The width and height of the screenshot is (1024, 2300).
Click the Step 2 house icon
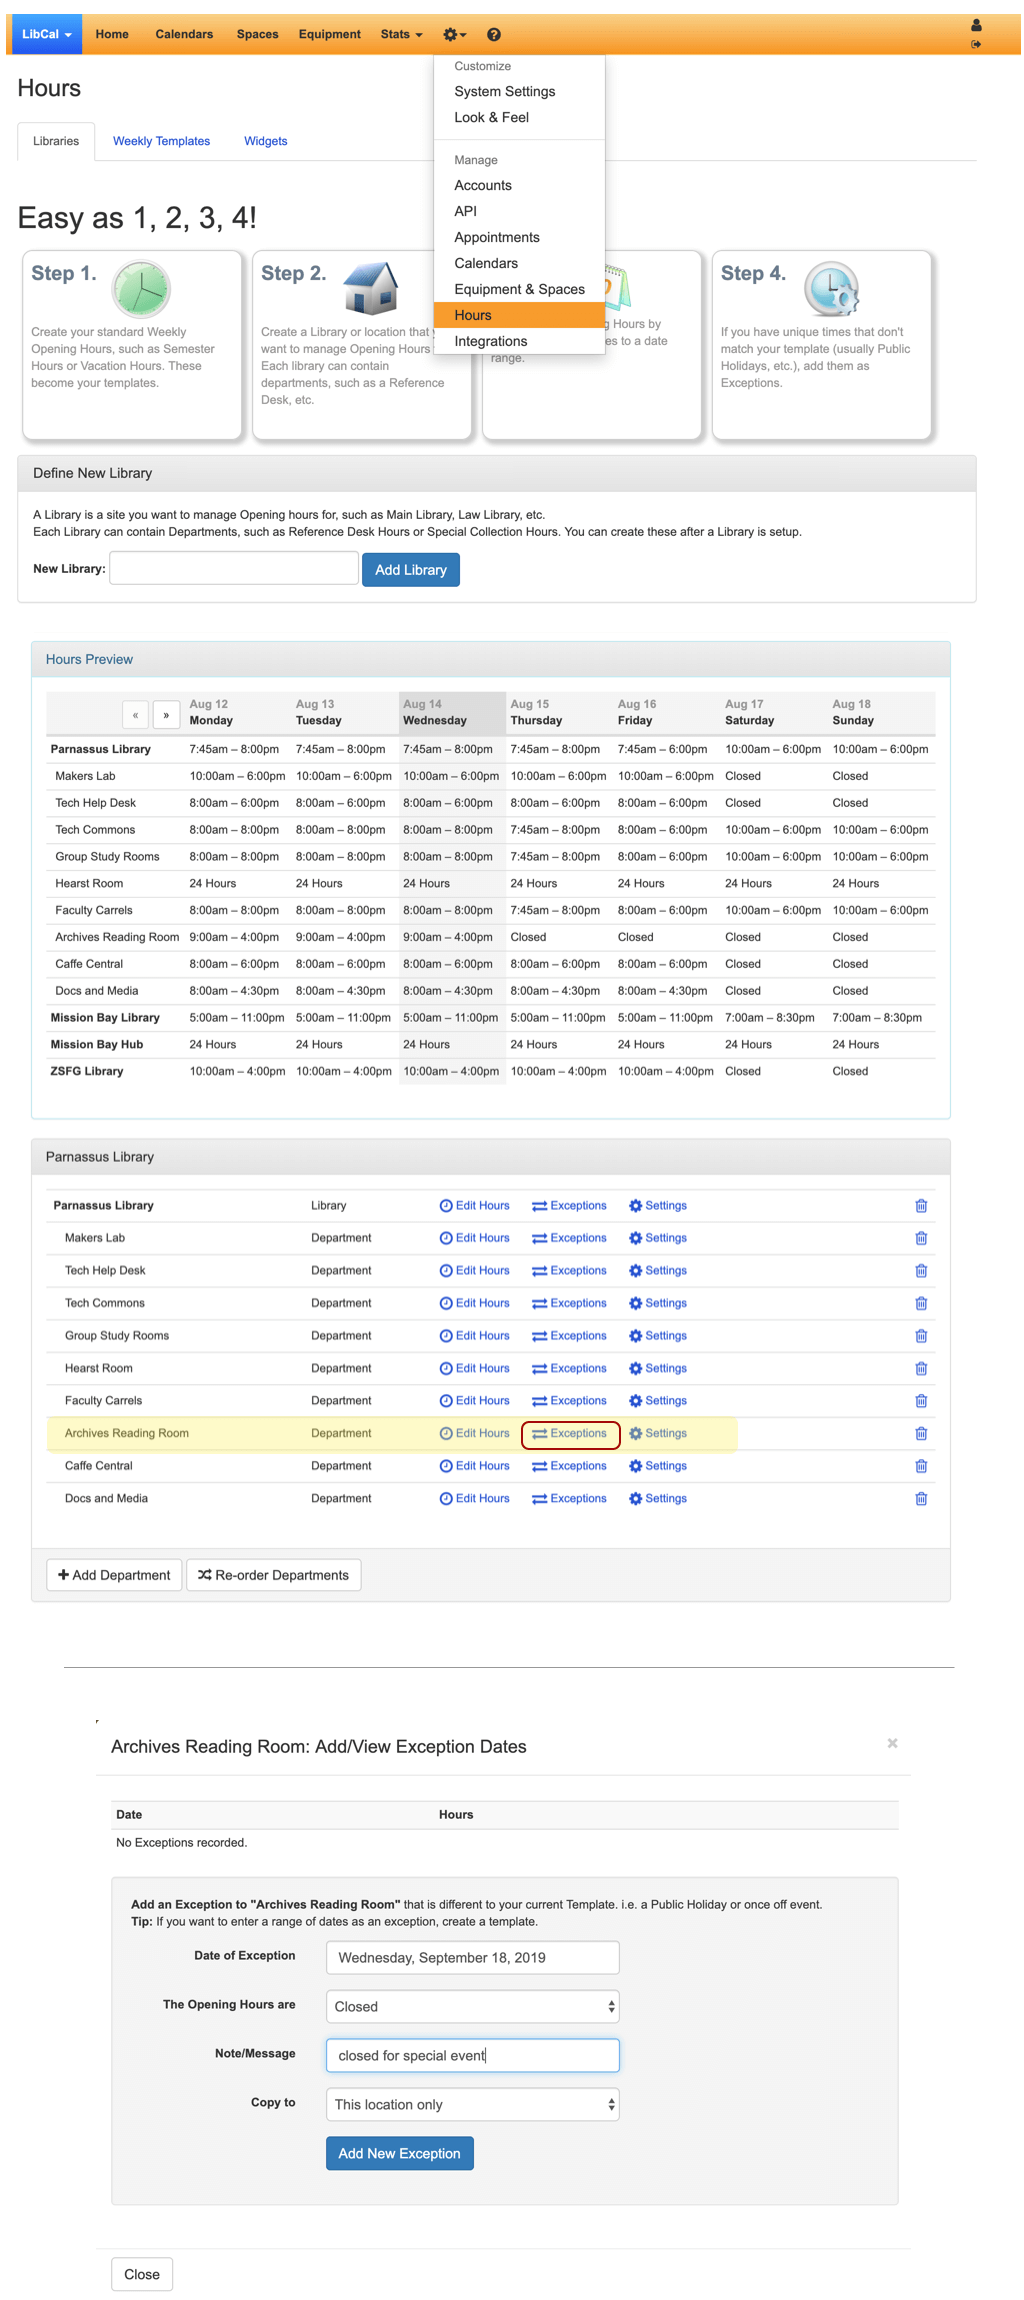tap(371, 288)
